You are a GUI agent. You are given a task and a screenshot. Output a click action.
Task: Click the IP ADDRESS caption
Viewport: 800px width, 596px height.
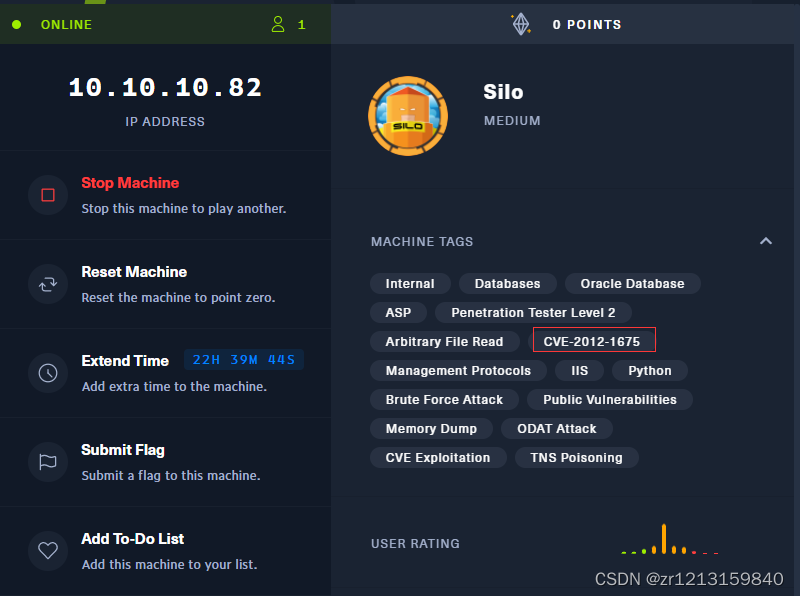tap(165, 121)
